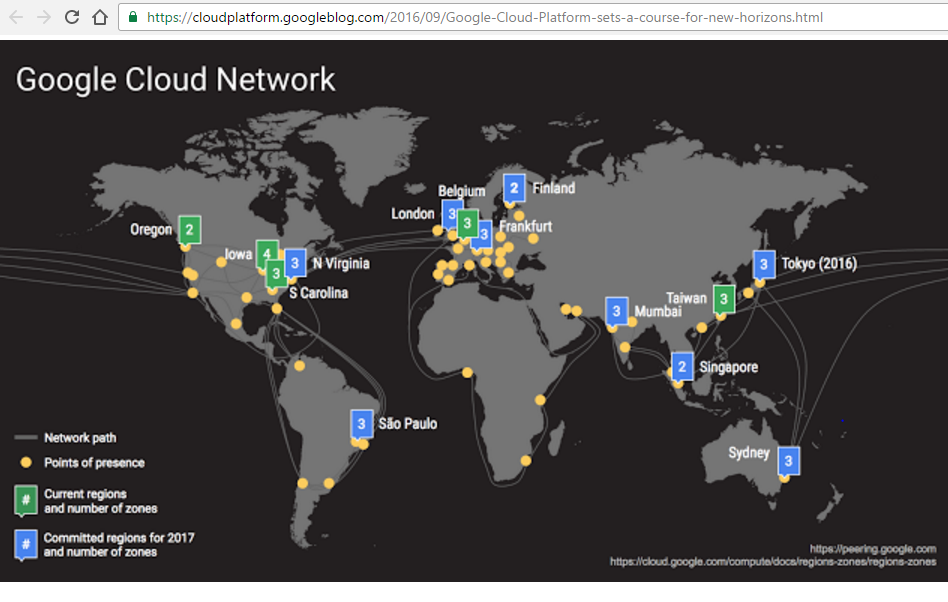Open the cloud.google.com regions-zones link

point(773,562)
